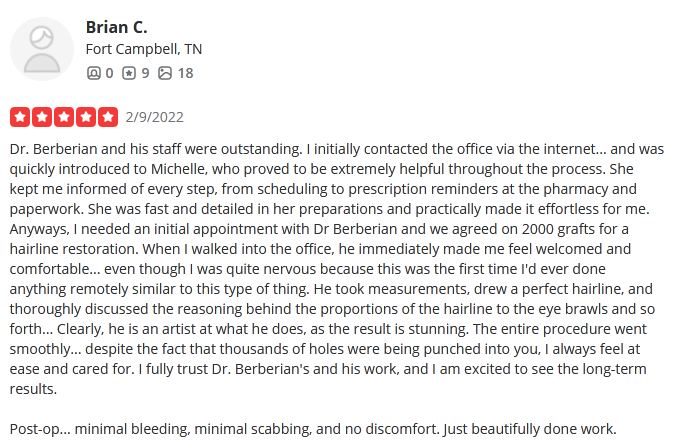Click Brian C.'s default profile avatar

(42, 49)
